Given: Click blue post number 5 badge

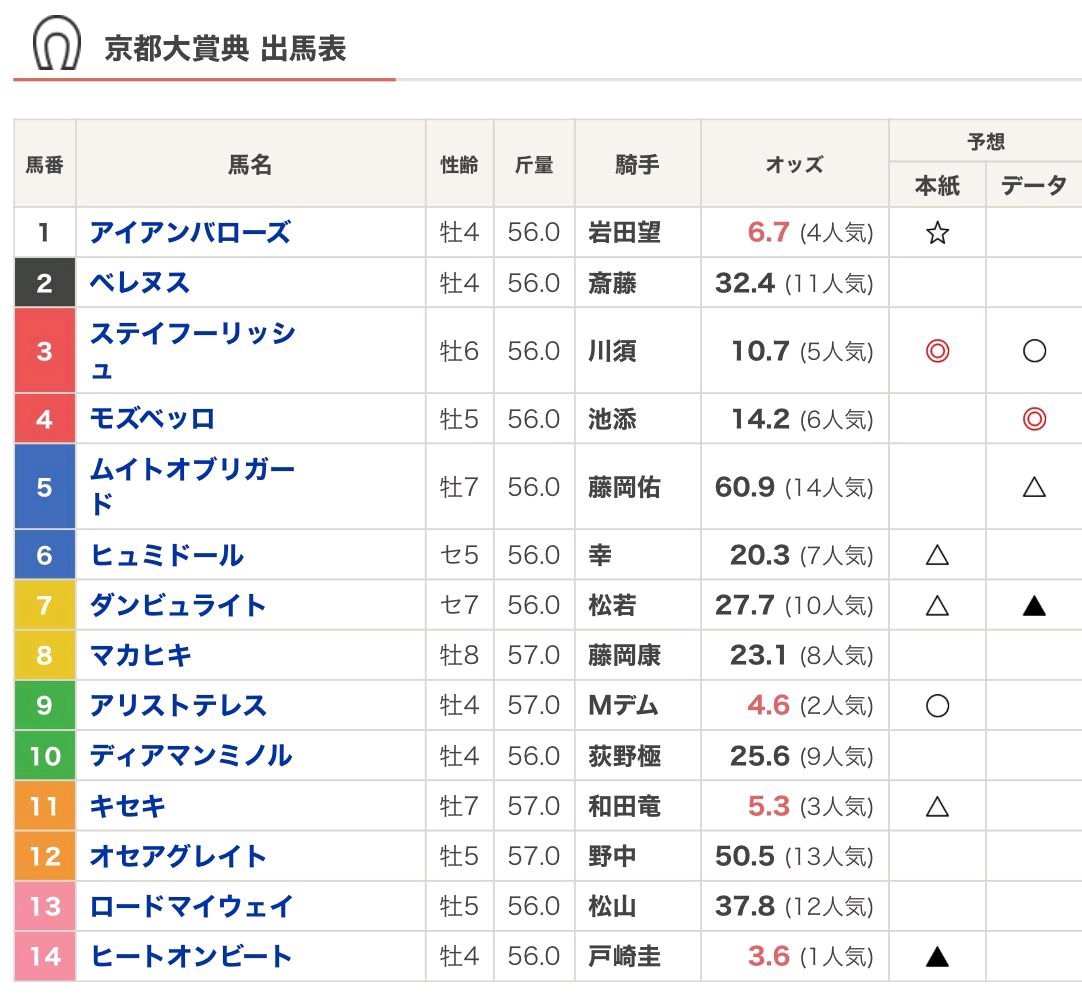Looking at the screenshot, I should pyautogui.click(x=45, y=487).
